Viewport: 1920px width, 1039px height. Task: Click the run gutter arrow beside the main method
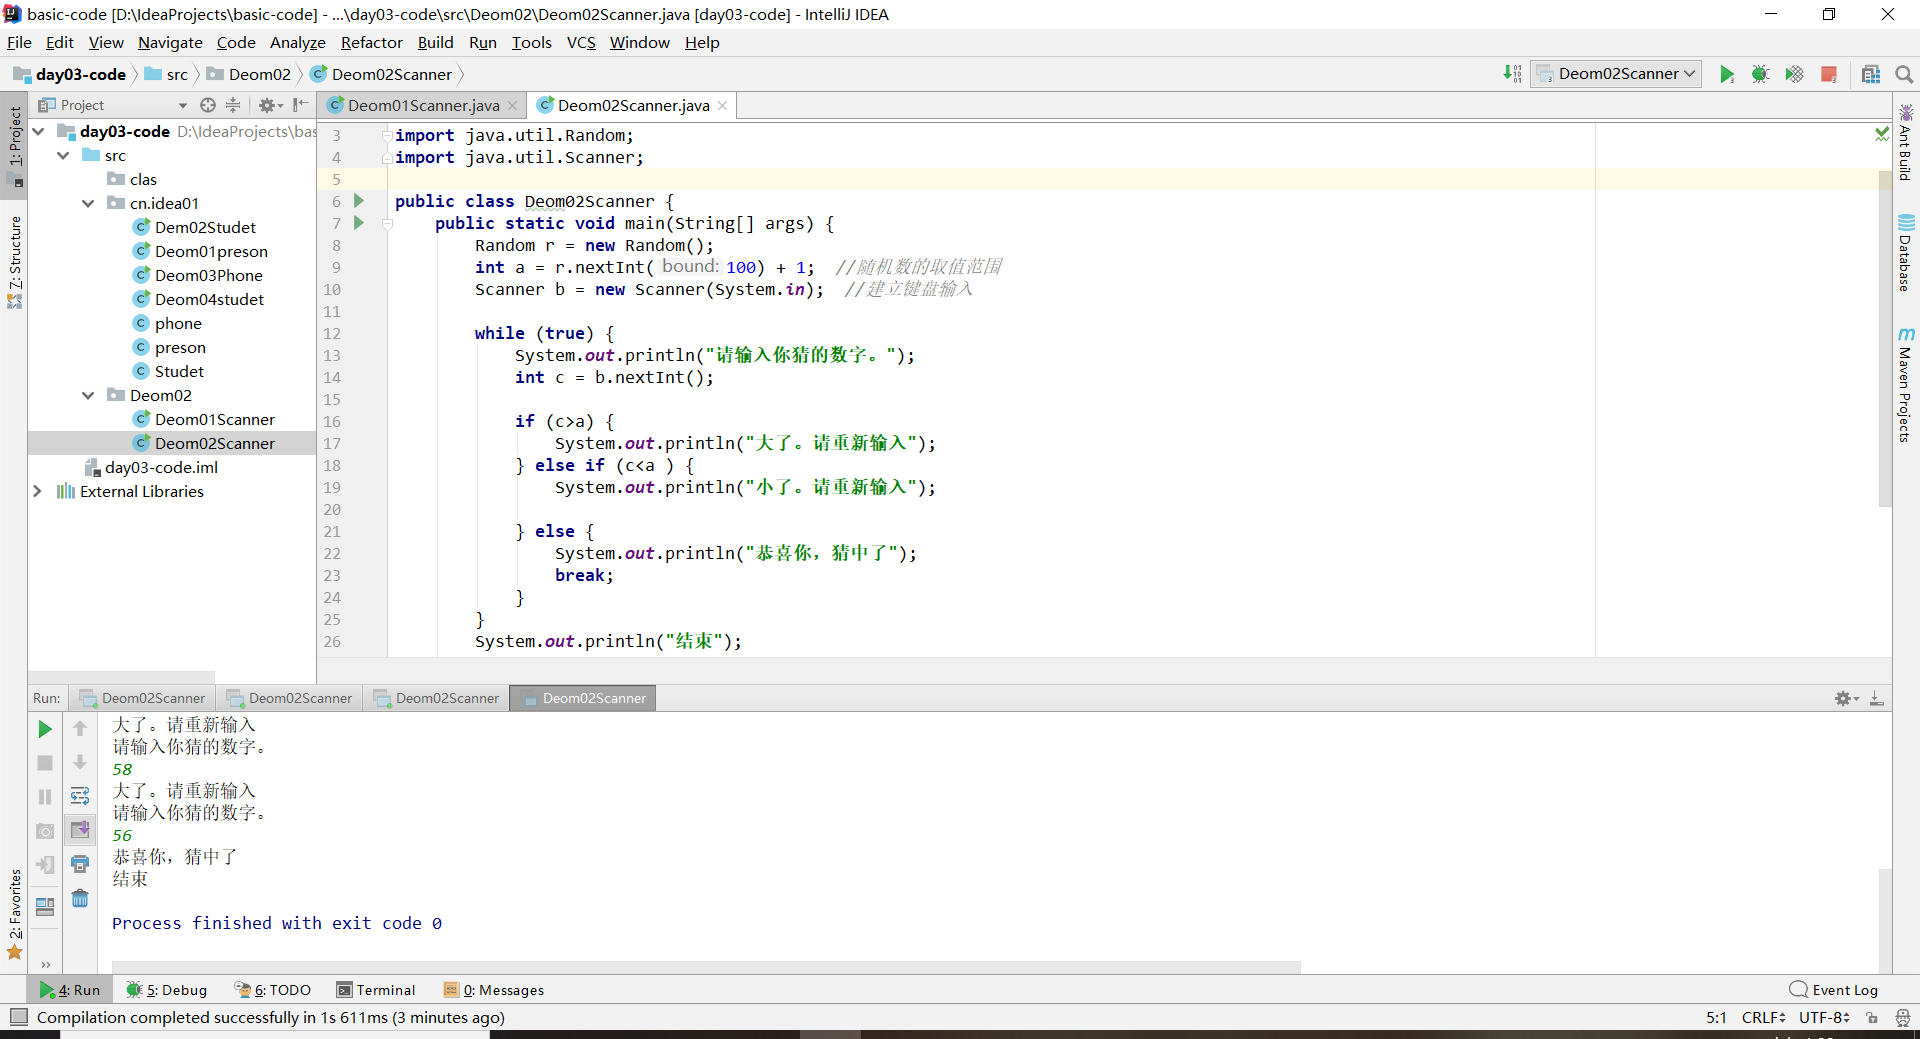click(x=359, y=223)
